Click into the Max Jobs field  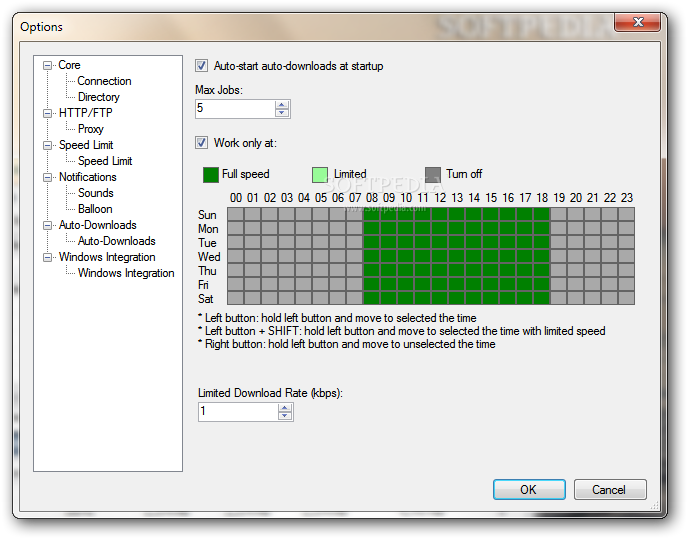[235, 109]
